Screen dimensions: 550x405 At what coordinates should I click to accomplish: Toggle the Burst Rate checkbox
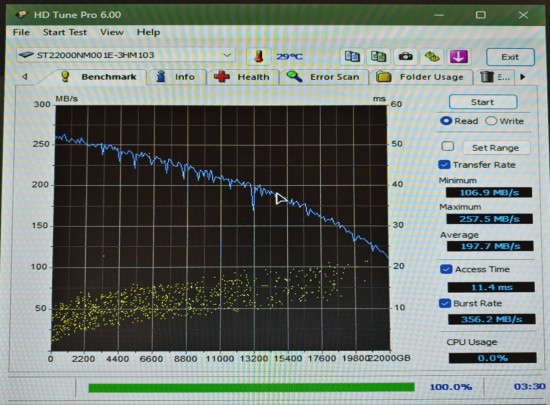tap(445, 303)
